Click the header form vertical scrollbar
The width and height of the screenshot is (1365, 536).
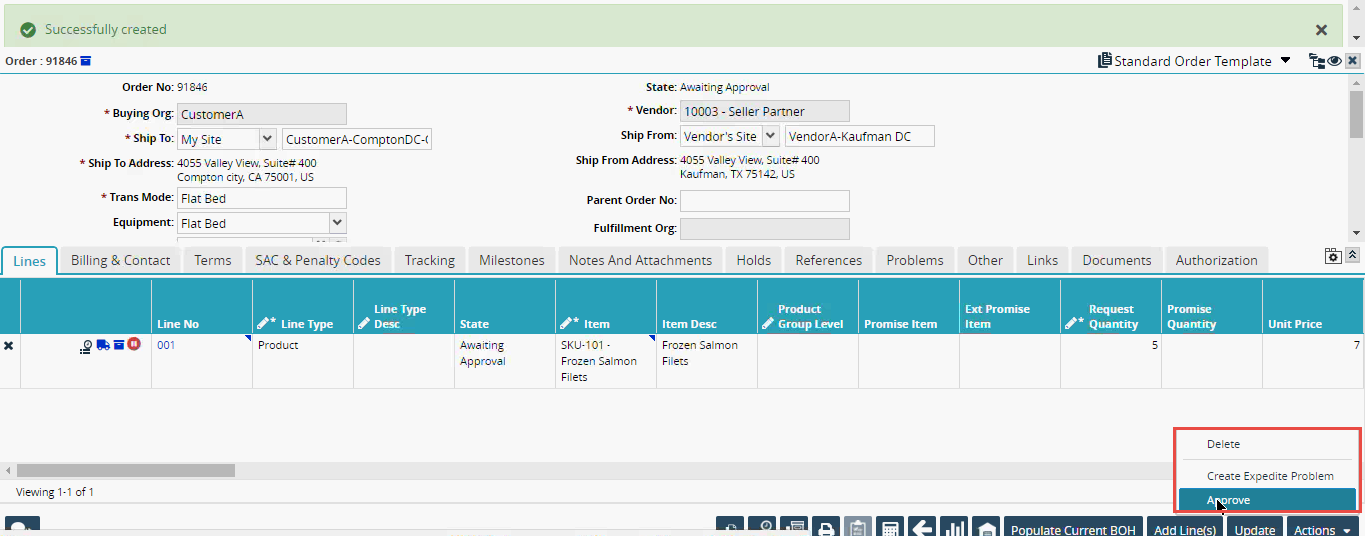point(1356,113)
